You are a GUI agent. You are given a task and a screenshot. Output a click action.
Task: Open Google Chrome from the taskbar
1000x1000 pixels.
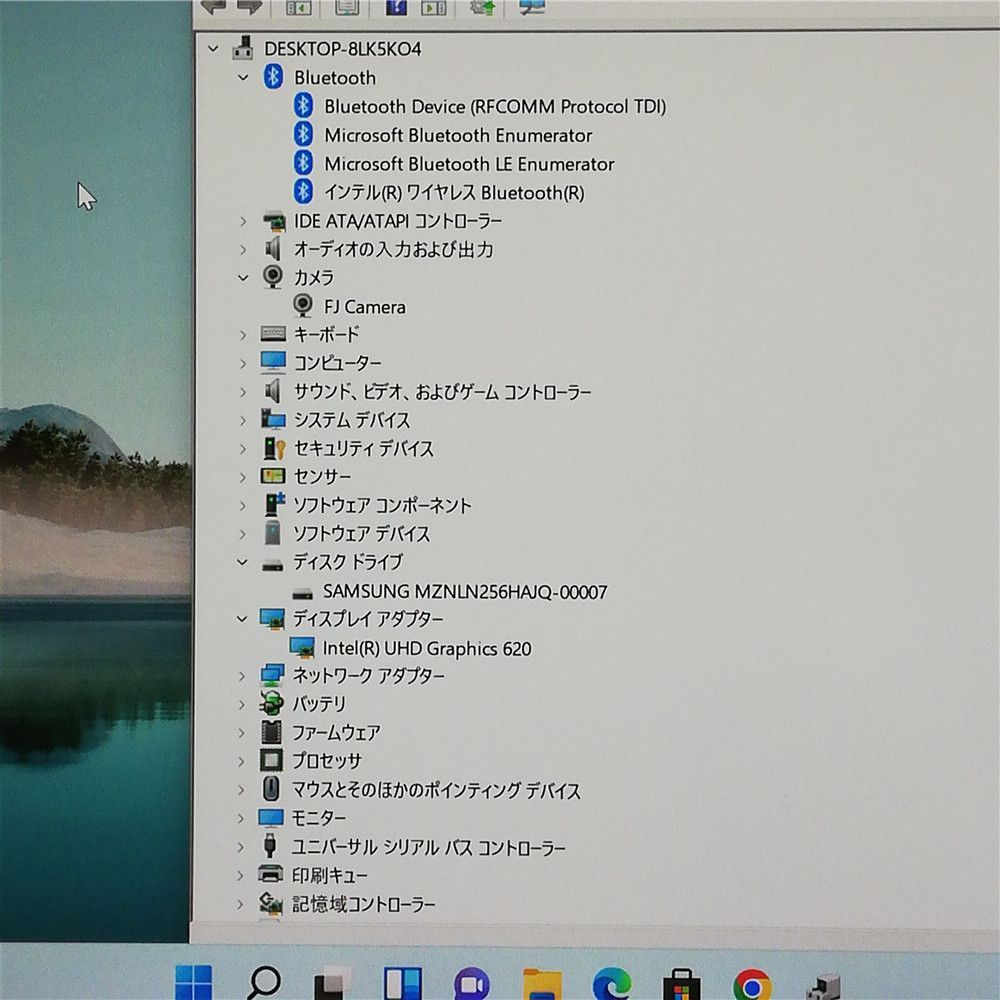[x=751, y=984]
